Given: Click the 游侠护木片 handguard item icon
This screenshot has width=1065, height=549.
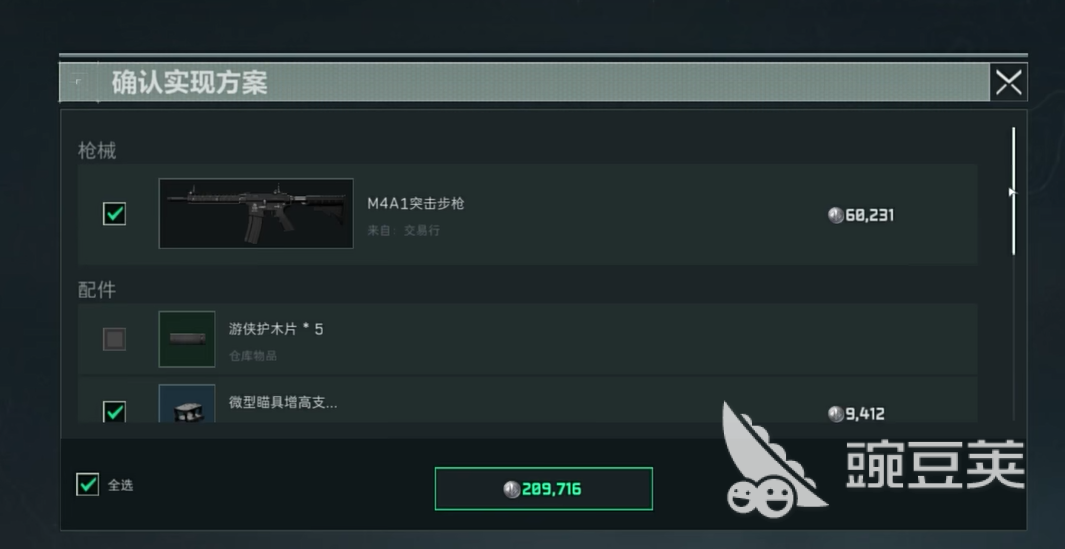Looking at the screenshot, I should 187,339.
